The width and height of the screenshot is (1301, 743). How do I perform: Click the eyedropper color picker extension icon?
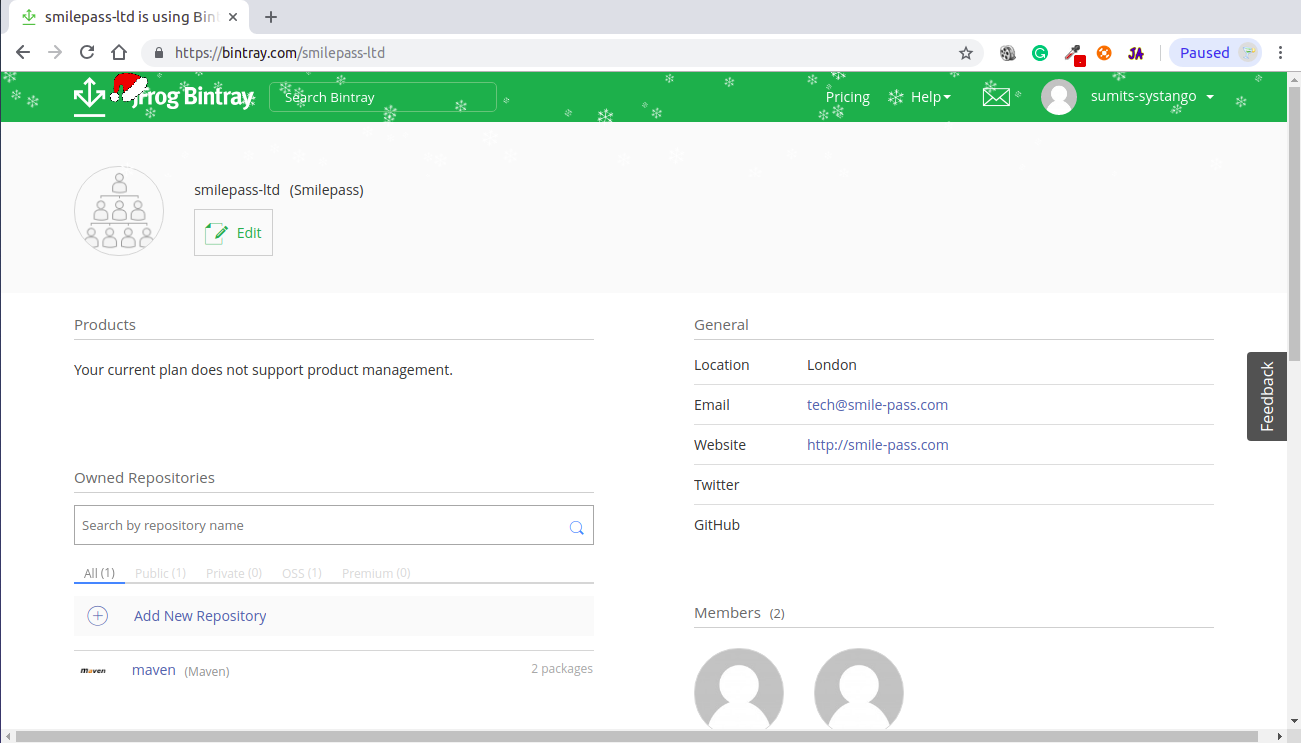point(1073,54)
